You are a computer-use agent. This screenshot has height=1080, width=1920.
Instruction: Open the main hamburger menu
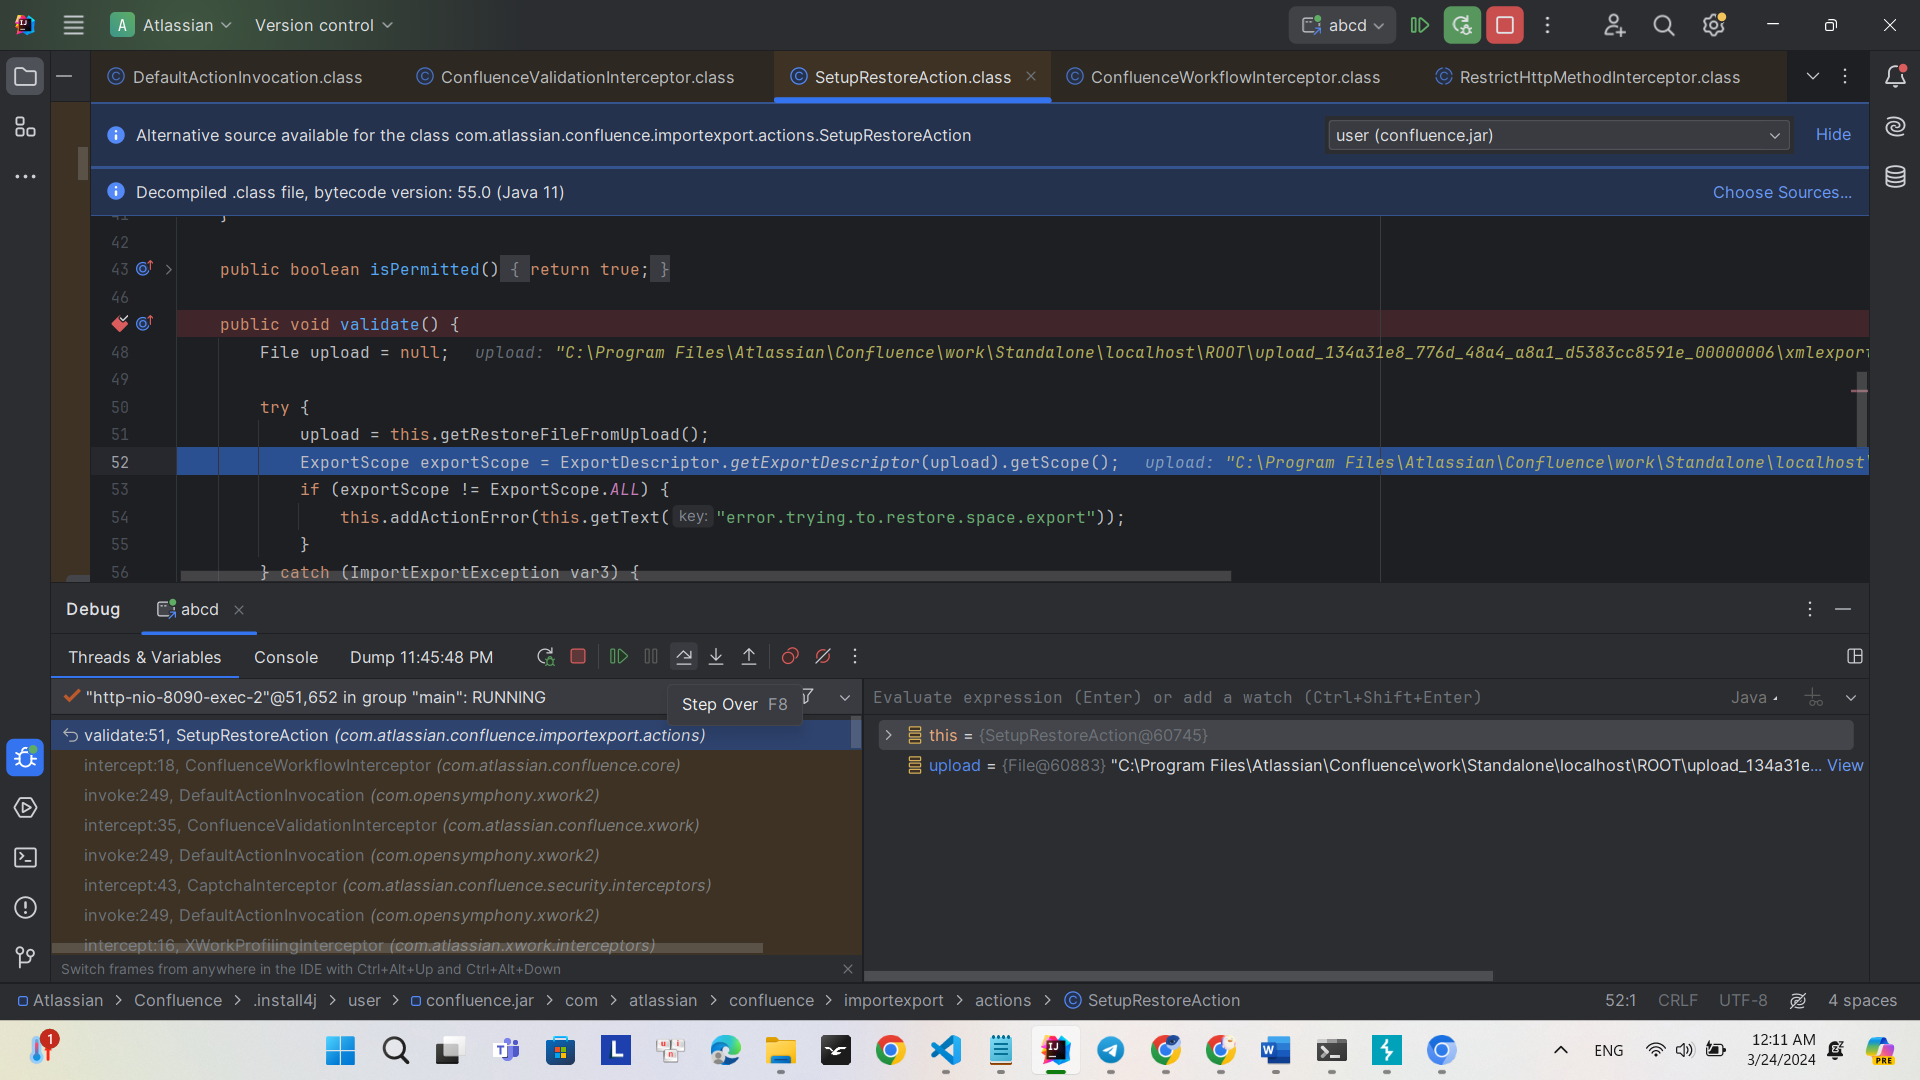click(73, 26)
